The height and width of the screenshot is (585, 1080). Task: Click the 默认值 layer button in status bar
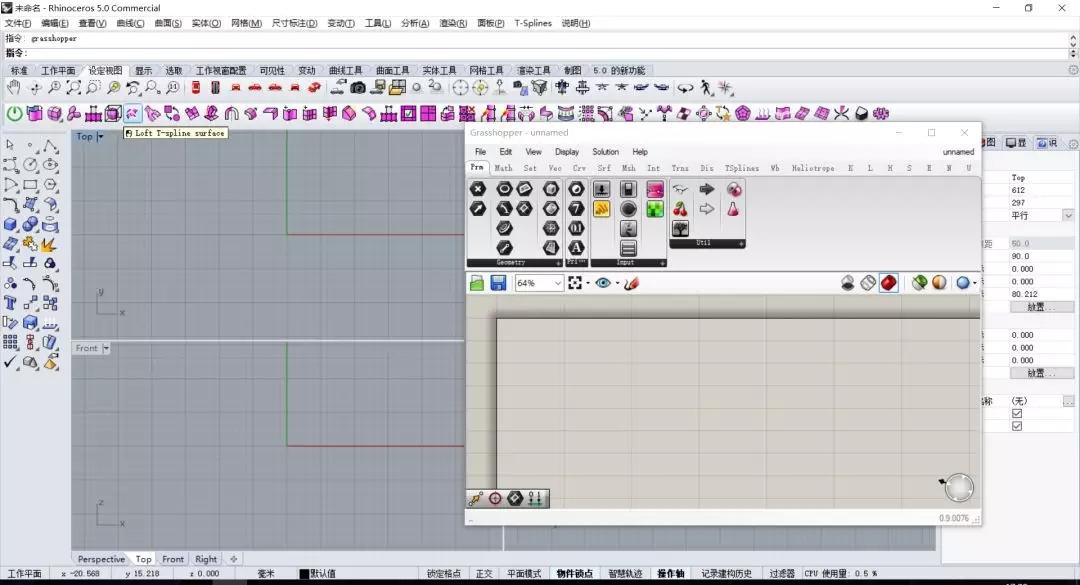coord(322,573)
